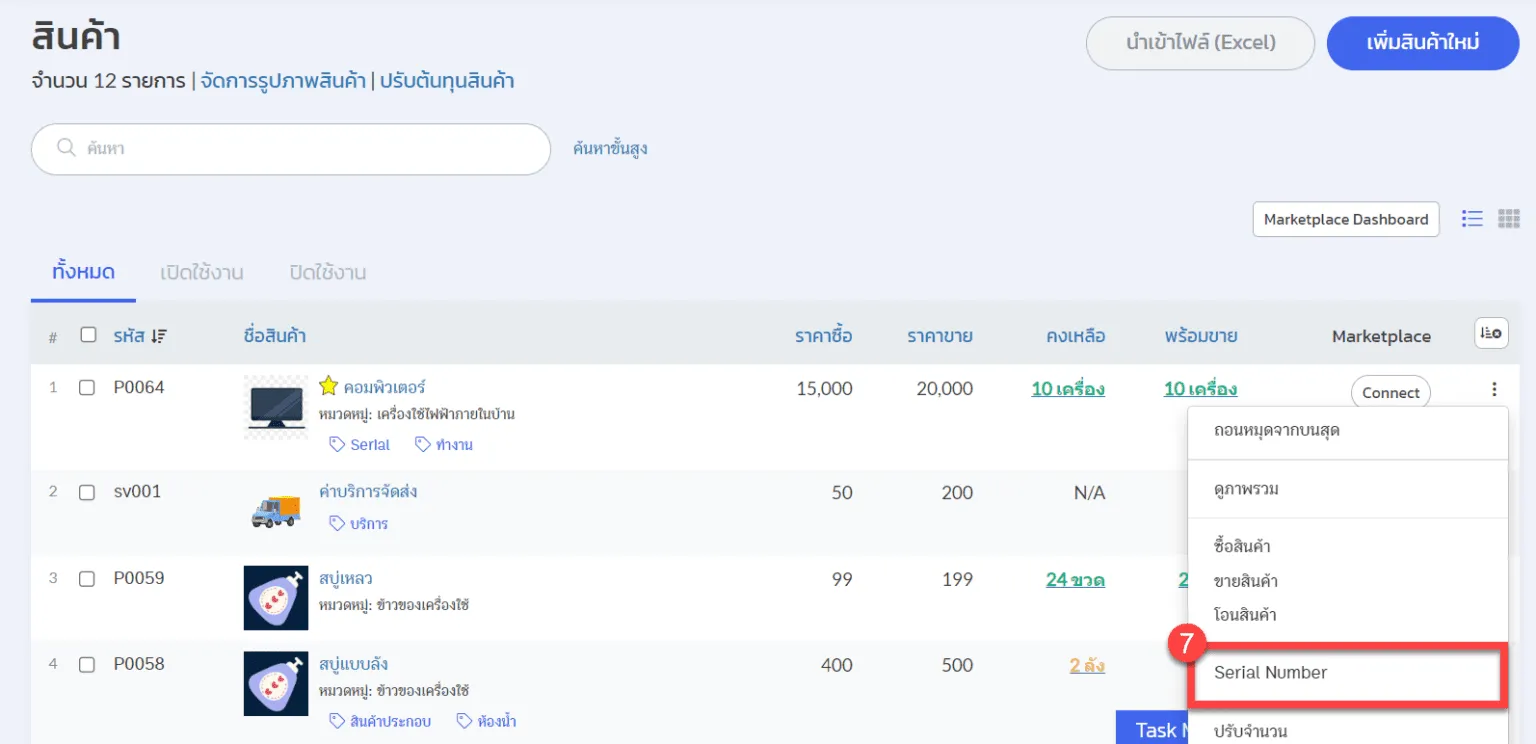Viewport: 1536px width, 744px height.
Task: Click the three-dot menu for คอมพิวเตอร์
Action: (x=1494, y=390)
